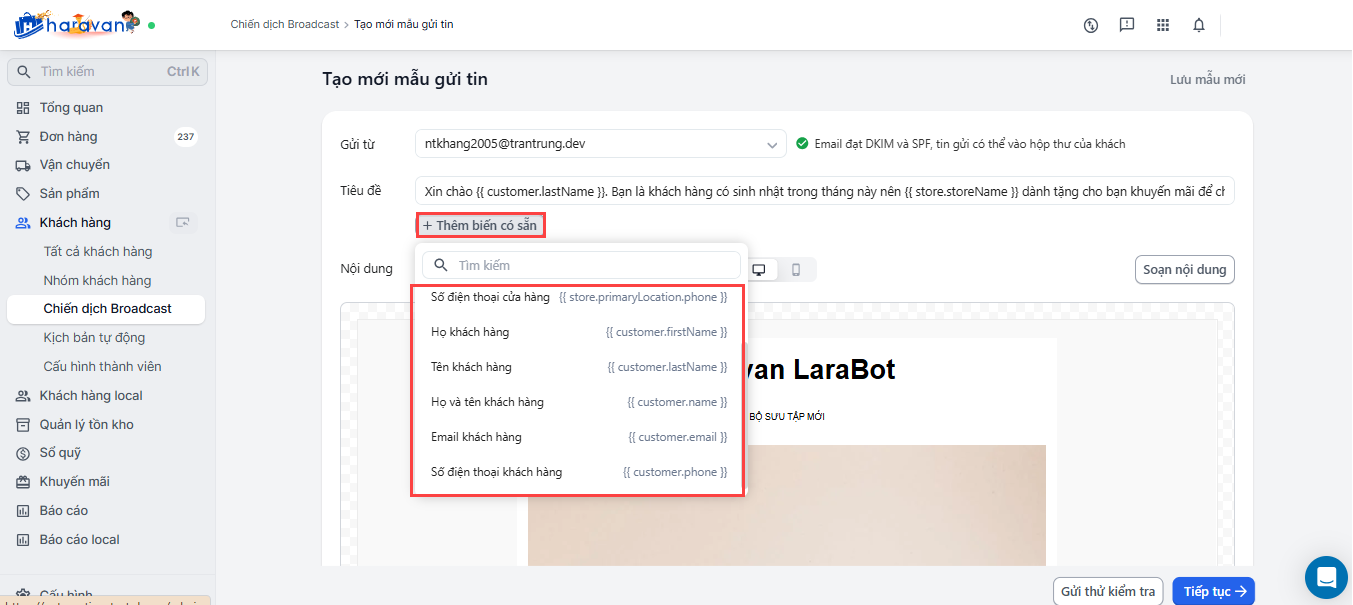Open Tổng quan in the sidebar
The width and height of the screenshot is (1353, 605).
[x=71, y=108]
